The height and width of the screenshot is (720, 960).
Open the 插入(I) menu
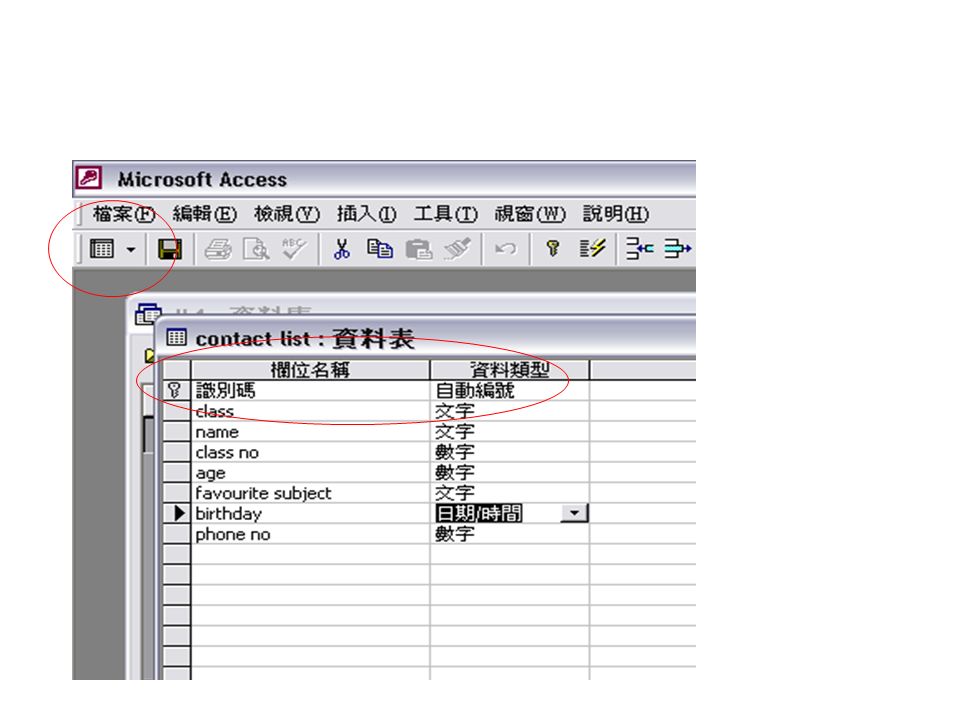[x=366, y=214]
